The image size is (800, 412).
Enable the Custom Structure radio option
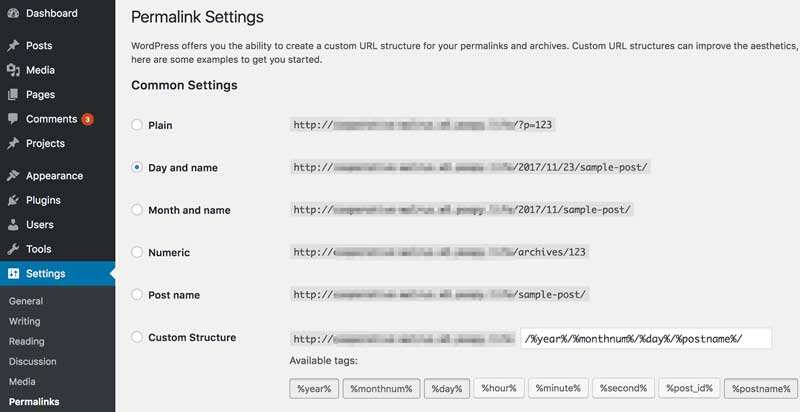pyautogui.click(x=137, y=338)
